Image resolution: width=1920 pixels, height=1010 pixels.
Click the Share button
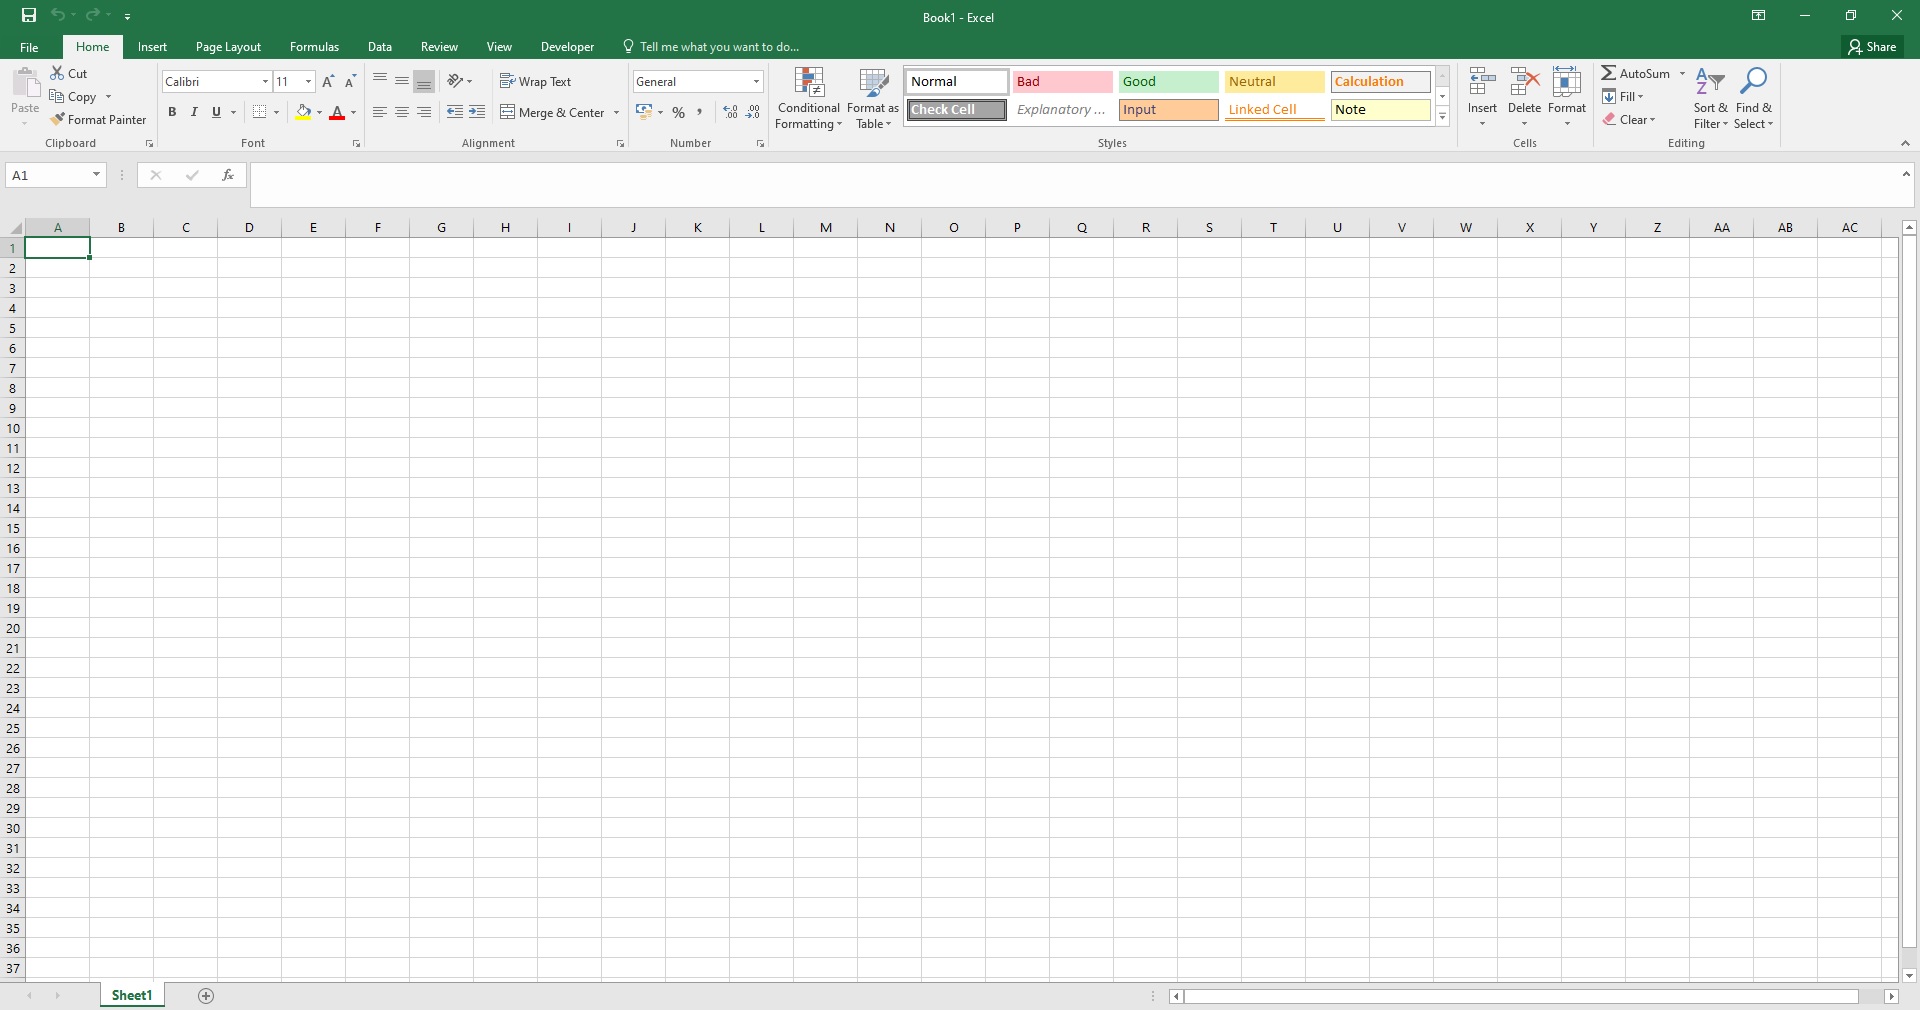click(1872, 47)
